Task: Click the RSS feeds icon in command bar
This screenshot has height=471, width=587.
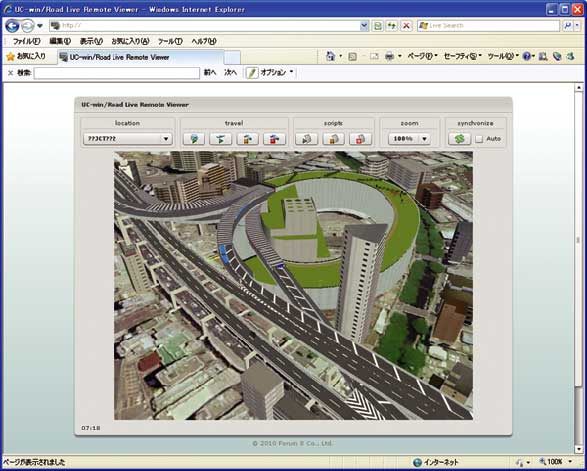Action: 352,57
